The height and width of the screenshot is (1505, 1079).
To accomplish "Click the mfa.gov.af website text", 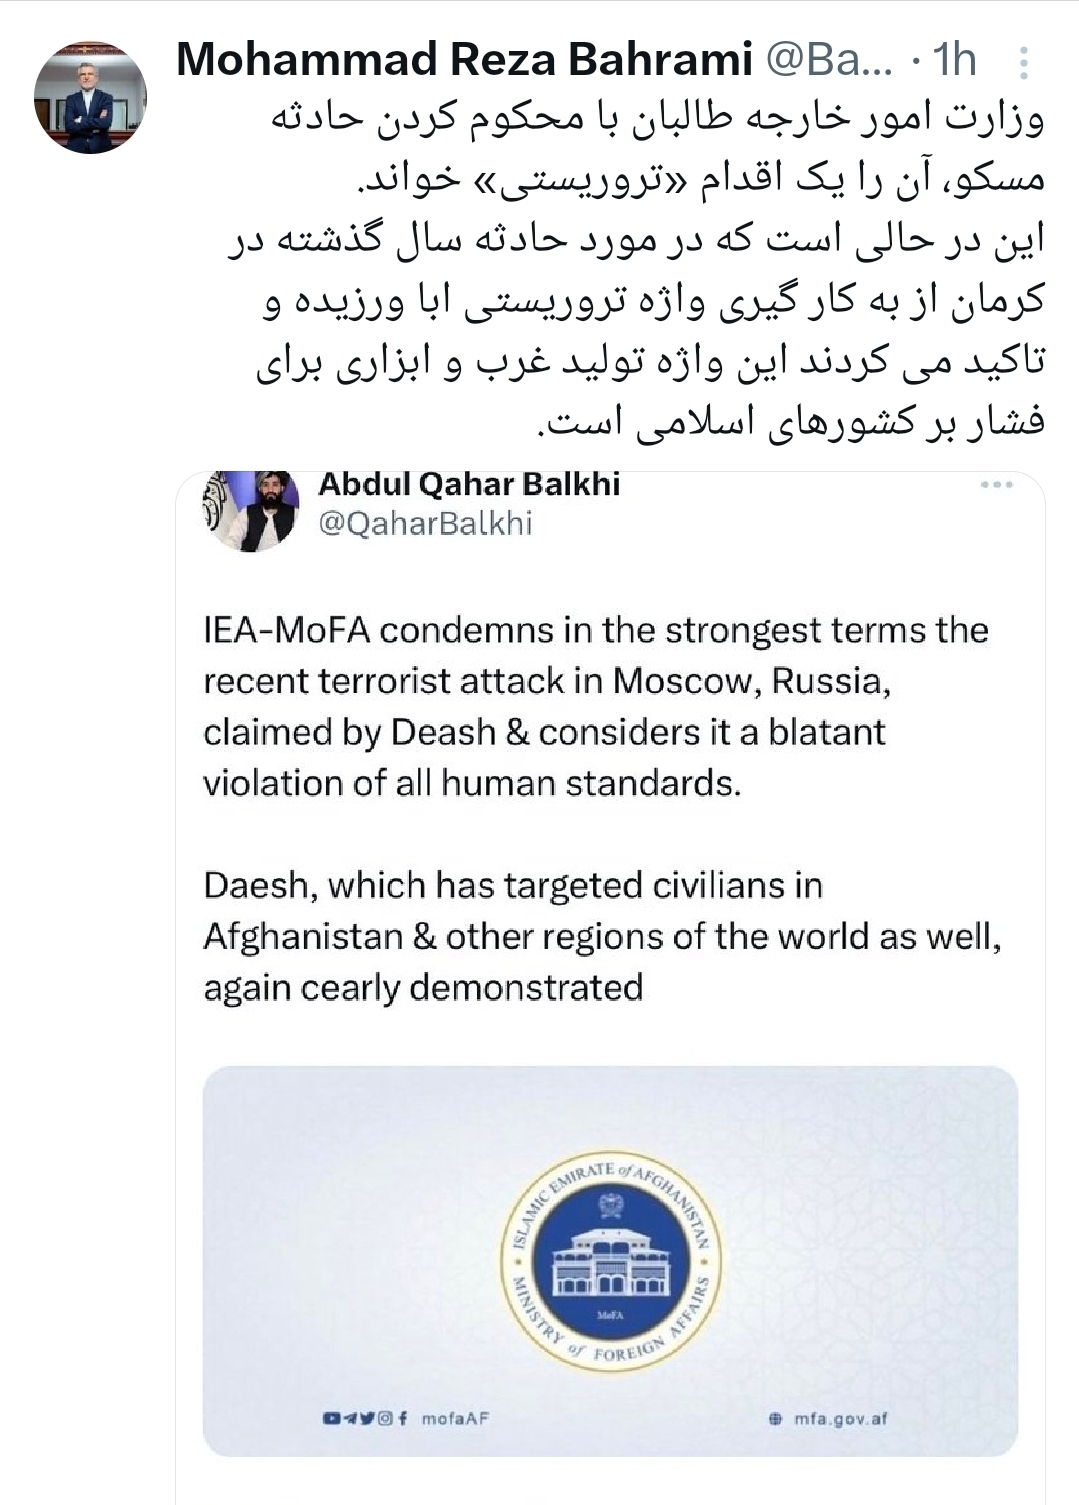I will pyautogui.click(x=840, y=1418).
